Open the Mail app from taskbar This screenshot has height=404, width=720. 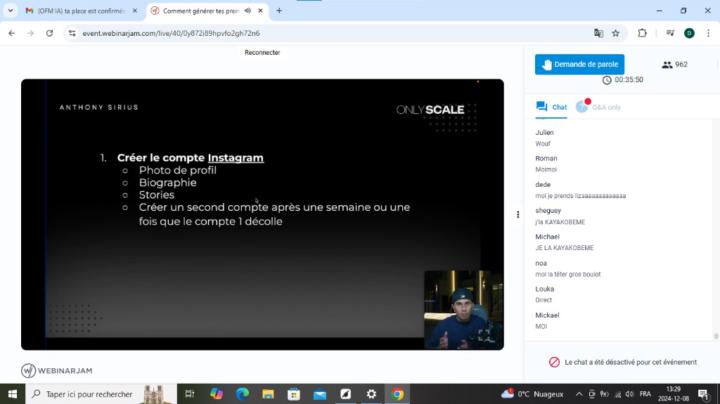click(x=320, y=394)
